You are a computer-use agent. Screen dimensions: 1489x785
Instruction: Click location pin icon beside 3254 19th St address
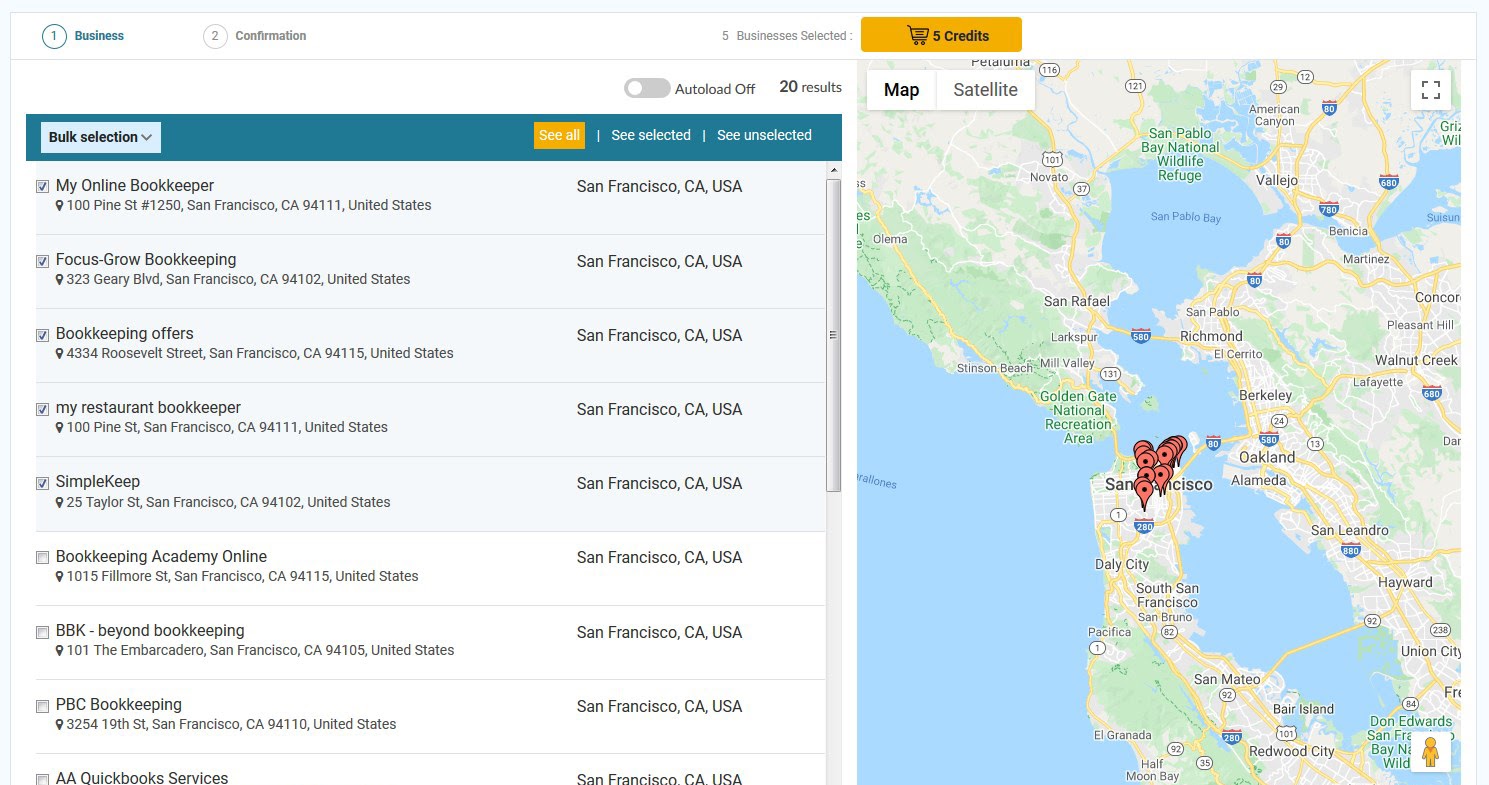60,724
